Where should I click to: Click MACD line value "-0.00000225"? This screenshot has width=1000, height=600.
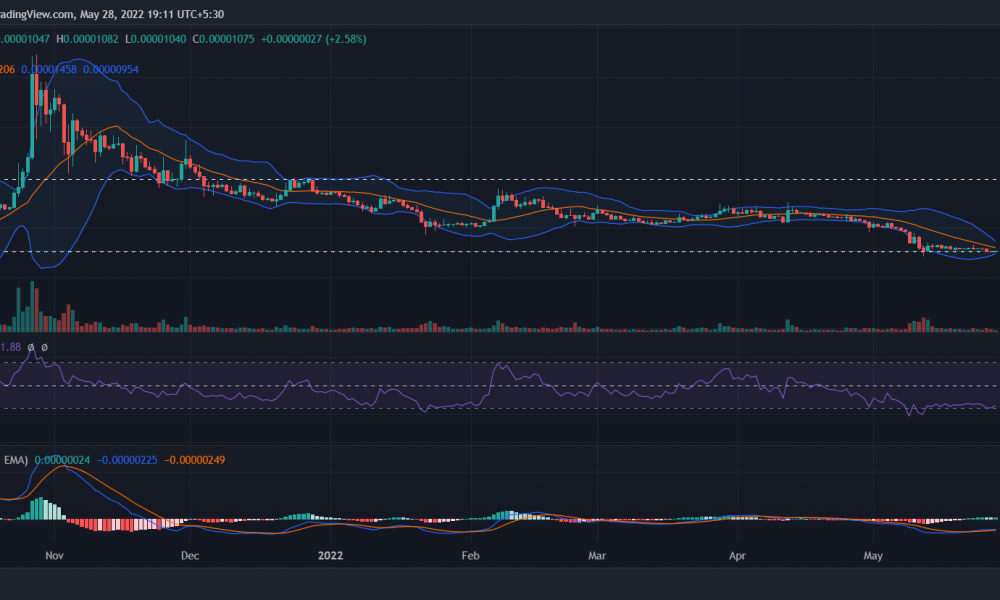point(127,460)
